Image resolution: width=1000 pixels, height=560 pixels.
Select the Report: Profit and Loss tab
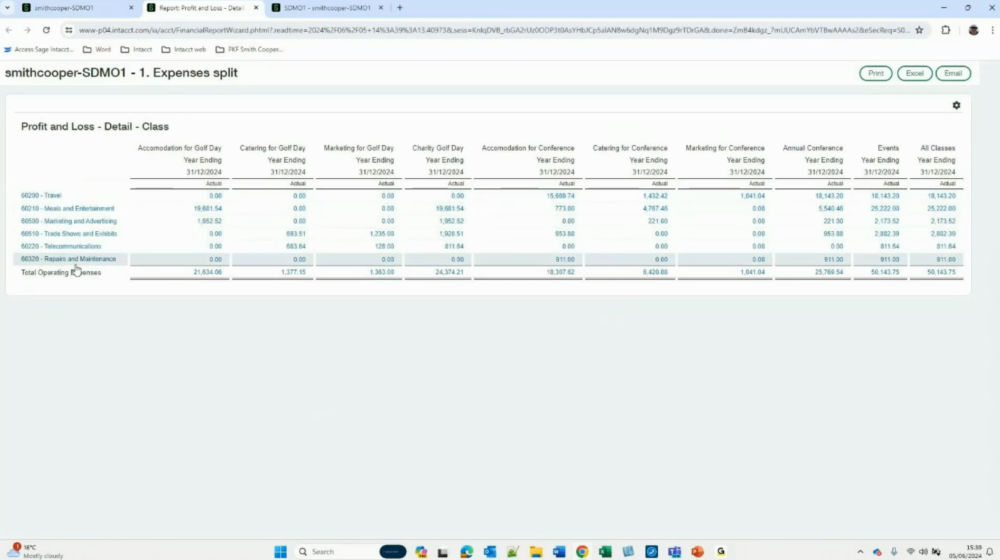point(200,8)
